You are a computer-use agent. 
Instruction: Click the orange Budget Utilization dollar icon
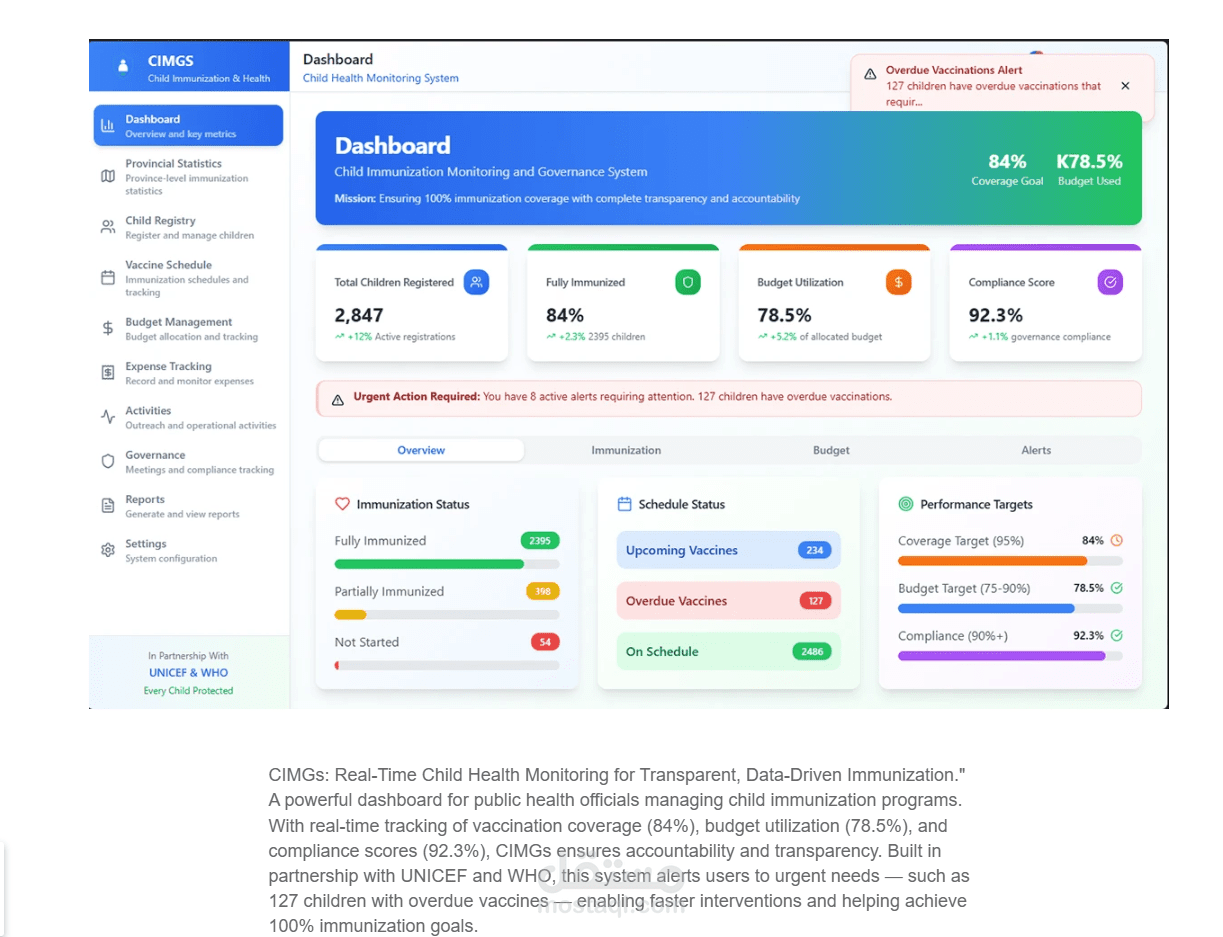click(x=899, y=282)
